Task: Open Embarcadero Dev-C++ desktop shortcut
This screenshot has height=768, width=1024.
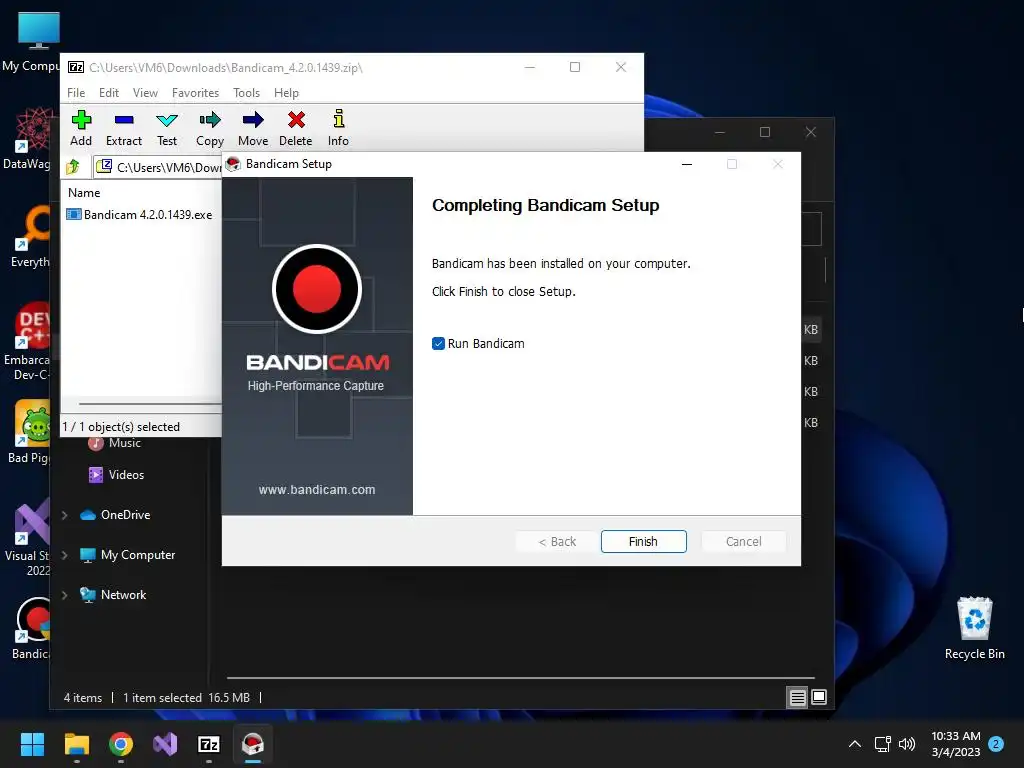Action: pos(29,341)
